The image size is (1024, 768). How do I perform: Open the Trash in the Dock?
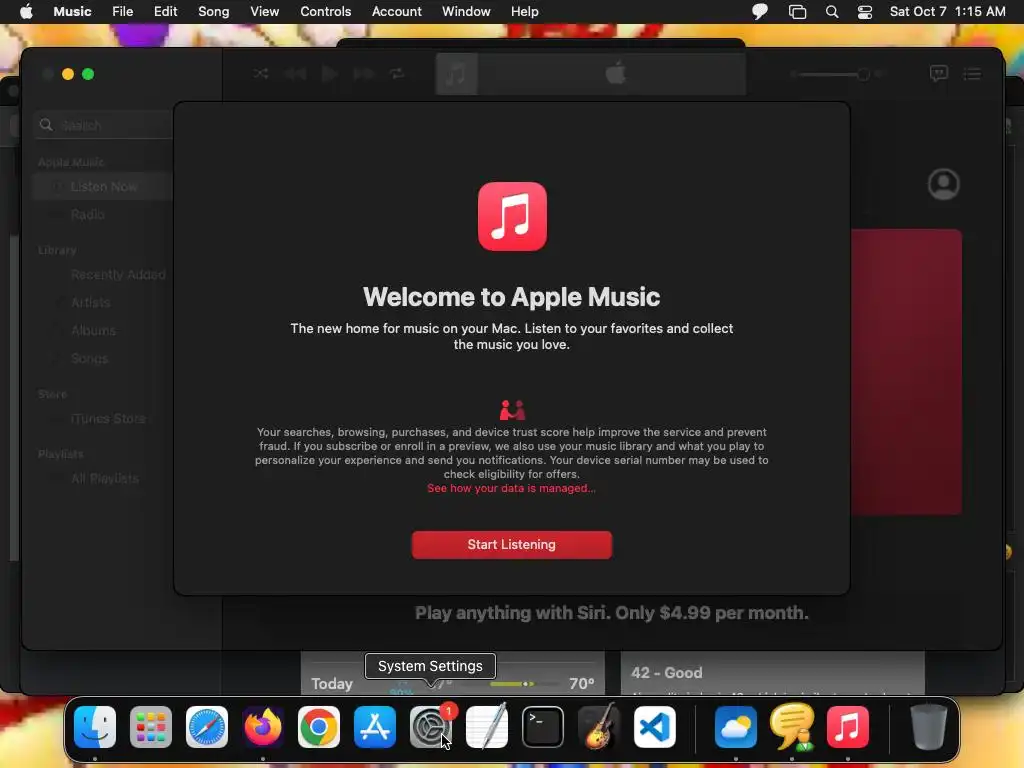click(x=928, y=727)
